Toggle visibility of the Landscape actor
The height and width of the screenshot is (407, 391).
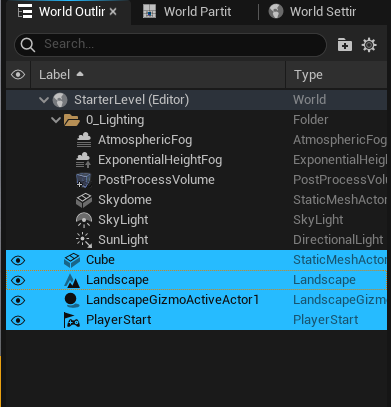[18, 280]
